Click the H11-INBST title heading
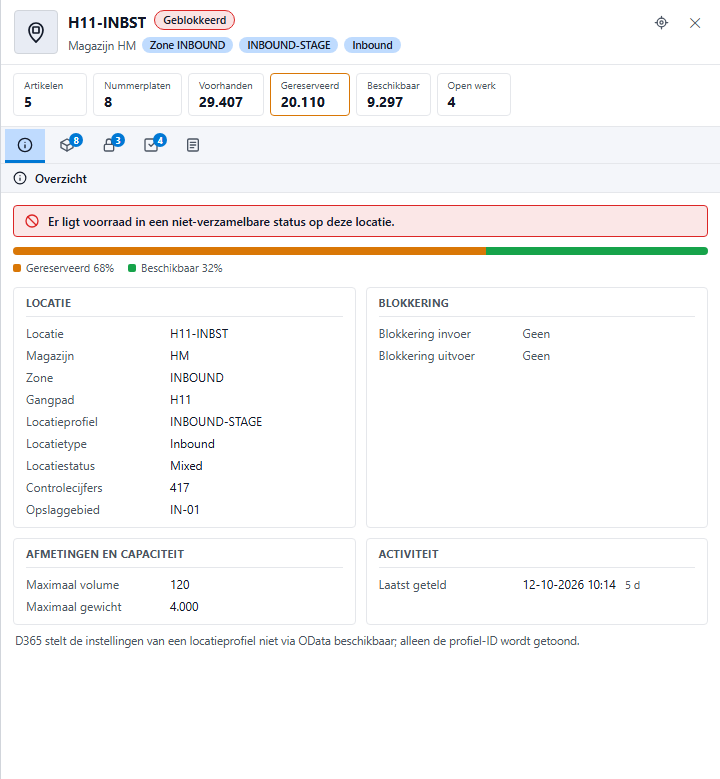Screen dimensions: 720x779 [107, 22]
